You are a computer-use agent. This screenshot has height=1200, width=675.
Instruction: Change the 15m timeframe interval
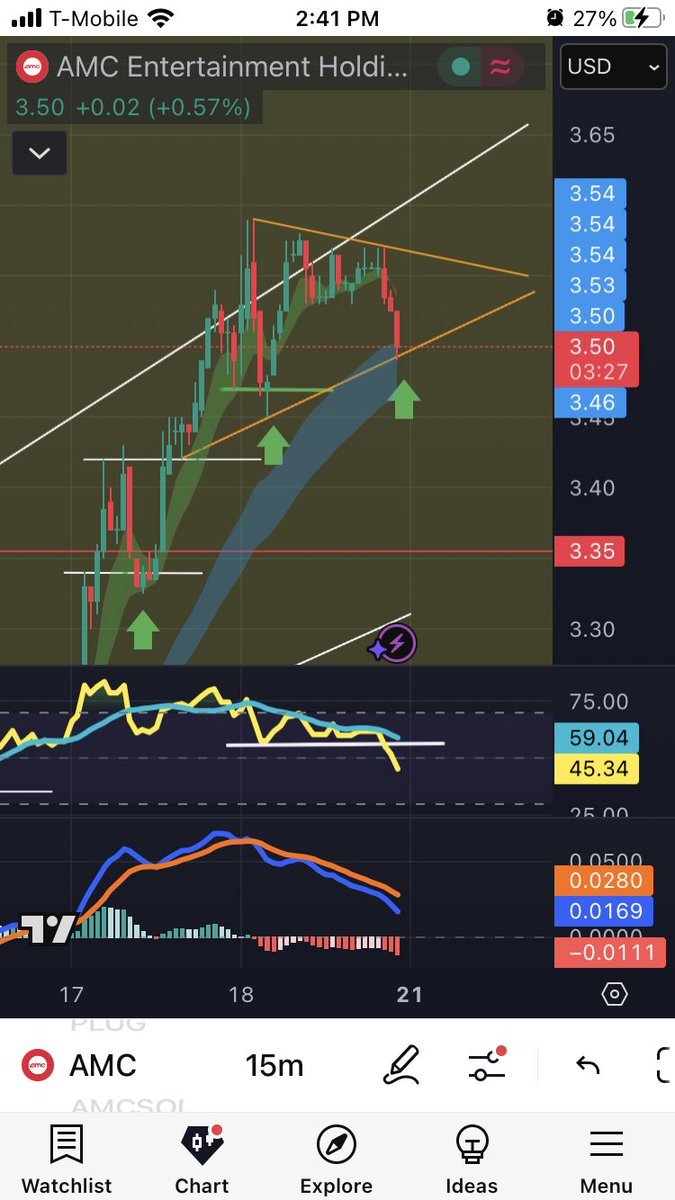pos(274,1065)
